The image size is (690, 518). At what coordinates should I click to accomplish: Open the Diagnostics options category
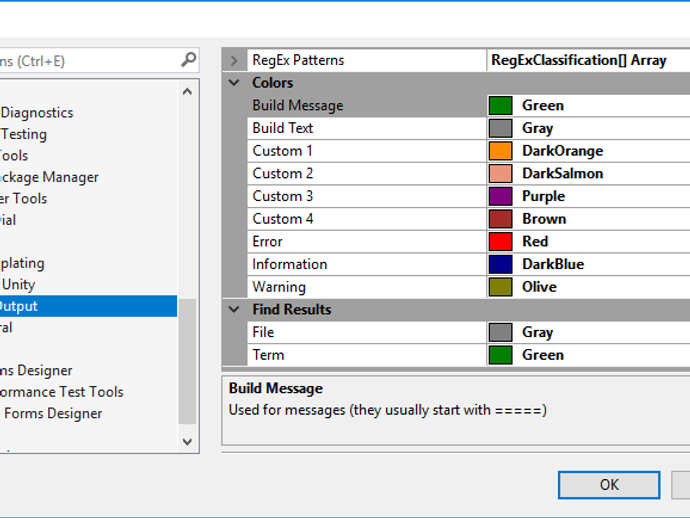click(36, 113)
